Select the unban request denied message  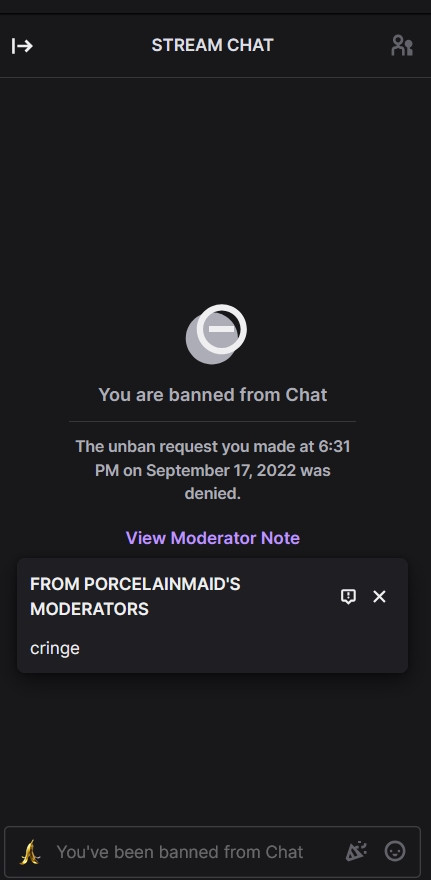click(213, 470)
